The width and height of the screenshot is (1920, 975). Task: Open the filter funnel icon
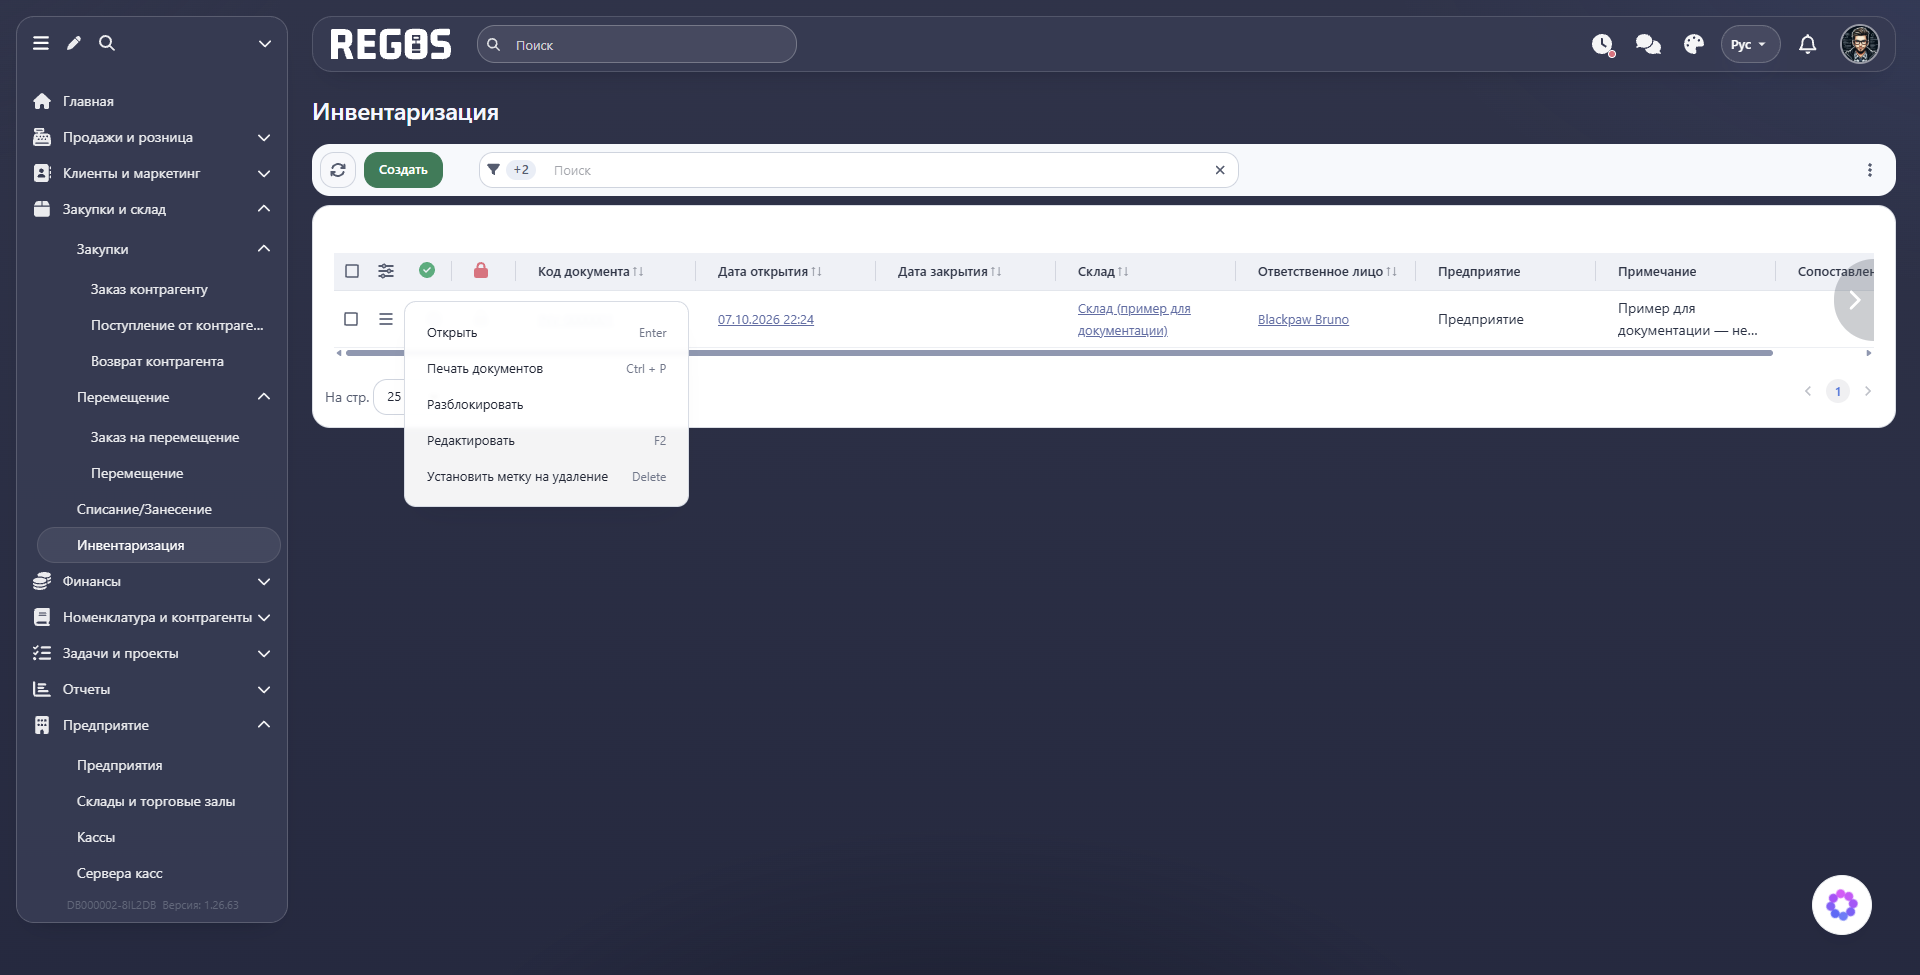pyautogui.click(x=493, y=170)
